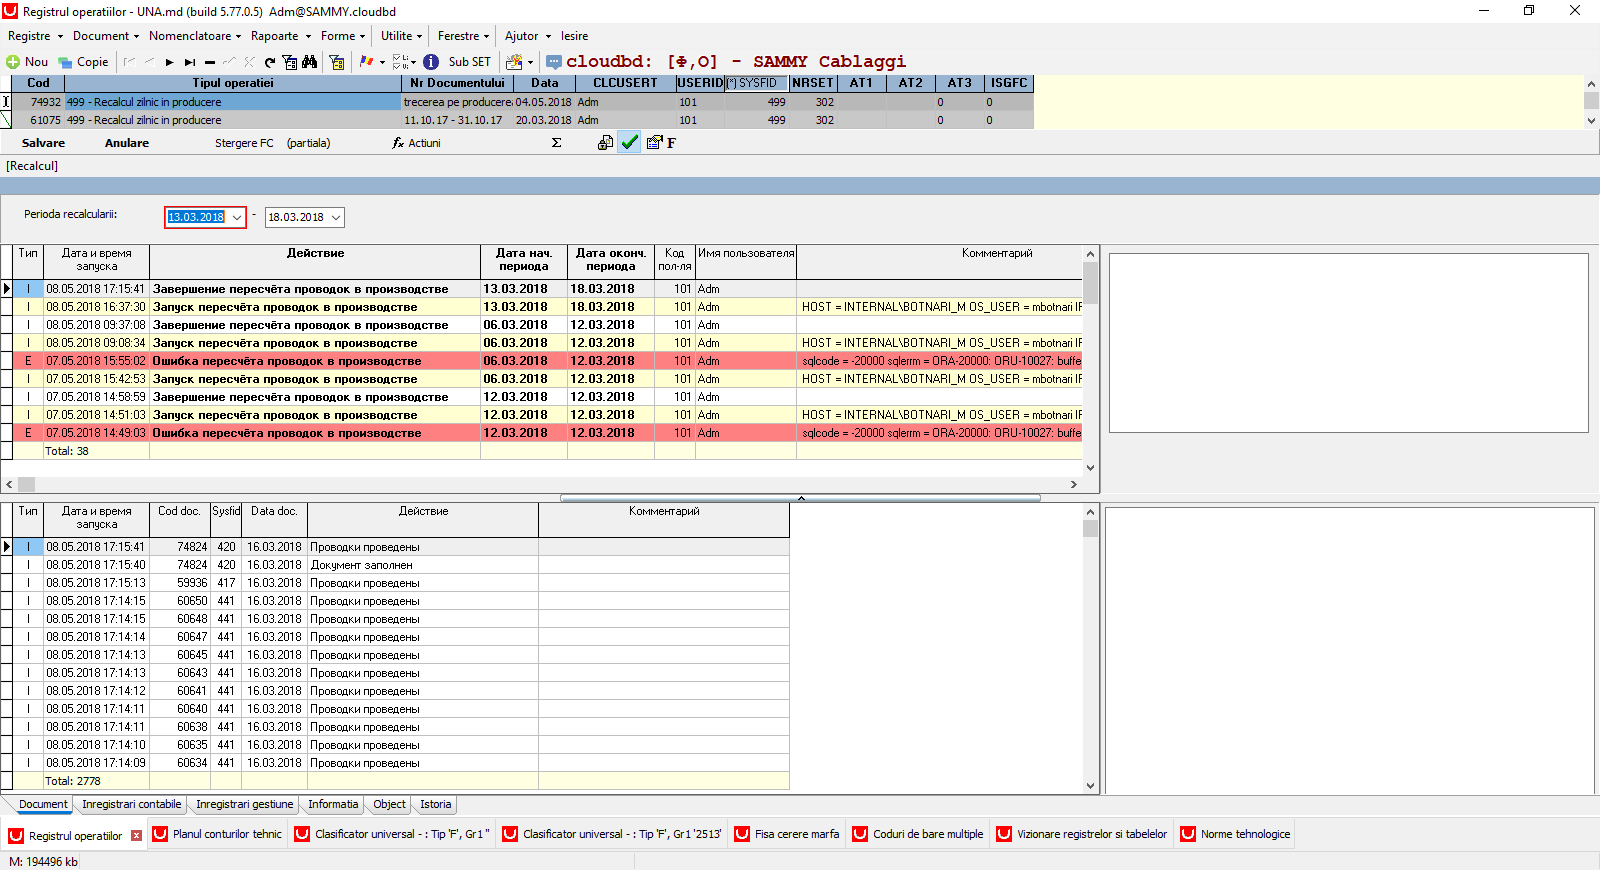Image resolution: width=1600 pixels, height=870 pixels.
Task: Collapse the splitter arrow between log tables
Action: coord(801,498)
